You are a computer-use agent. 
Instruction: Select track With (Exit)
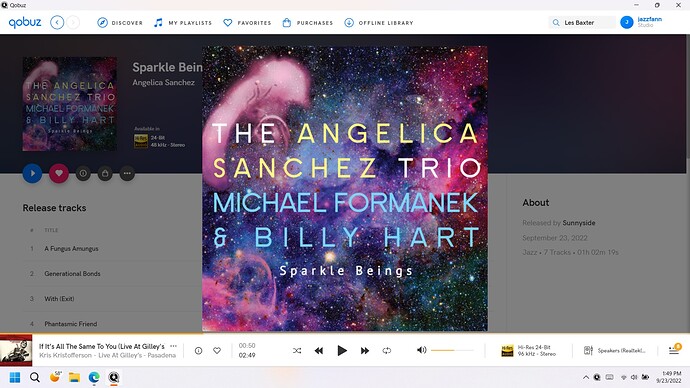pos(59,299)
